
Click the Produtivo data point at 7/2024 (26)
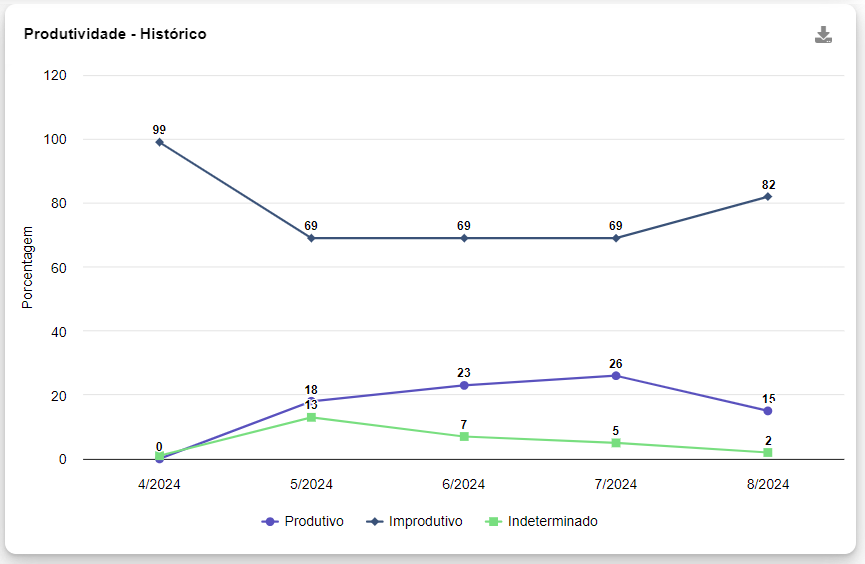[x=616, y=376]
